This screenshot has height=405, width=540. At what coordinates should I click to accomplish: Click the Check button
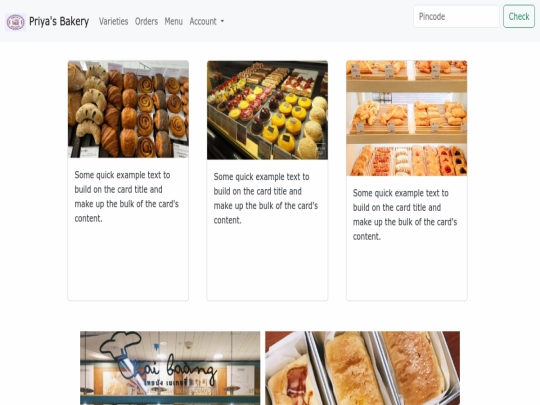click(519, 16)
